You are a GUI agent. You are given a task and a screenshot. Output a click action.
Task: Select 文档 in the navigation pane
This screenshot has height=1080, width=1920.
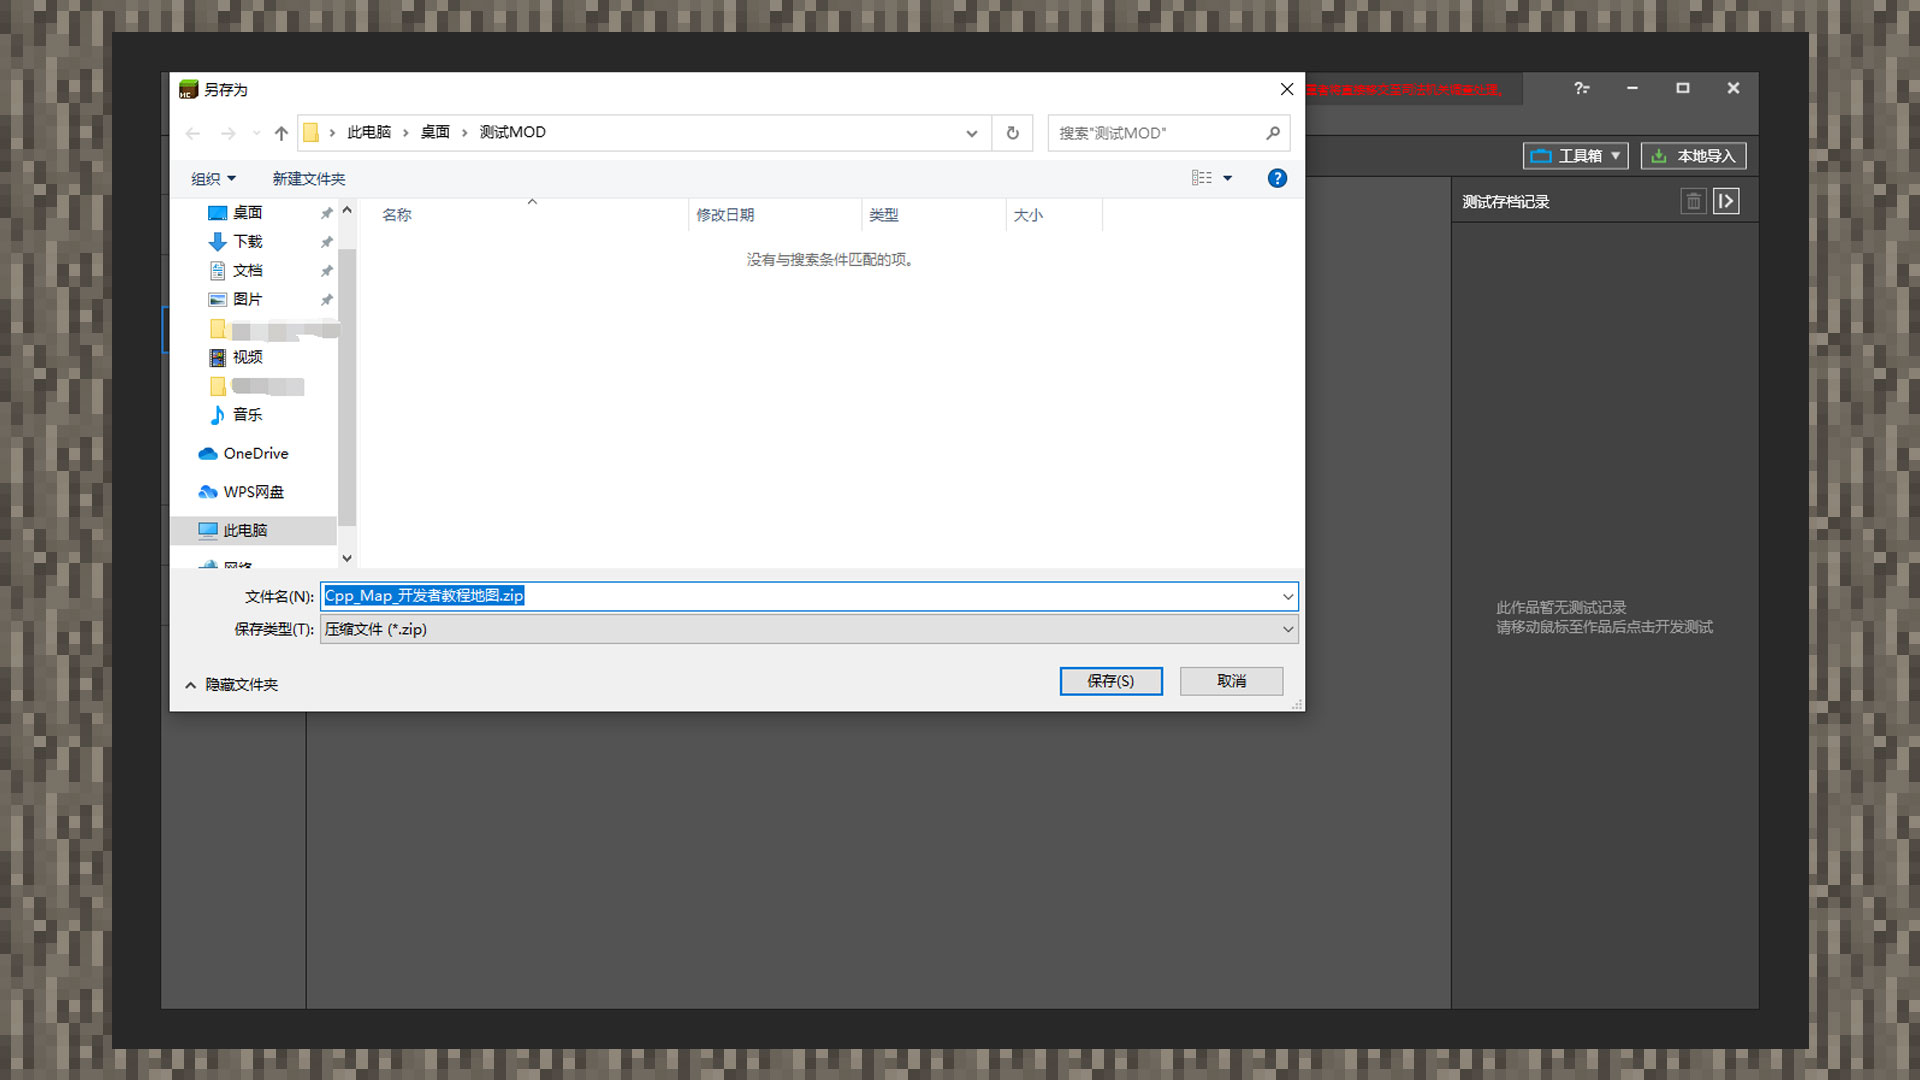coord(247,271)
